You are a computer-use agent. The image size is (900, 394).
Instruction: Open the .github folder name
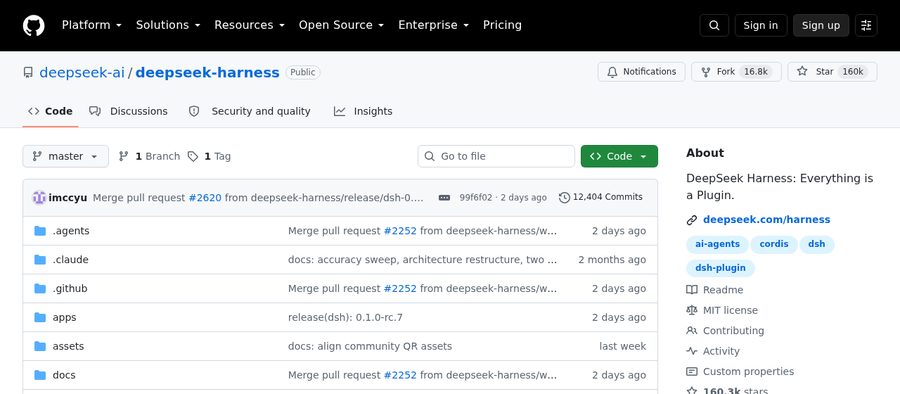coord(70,288)
